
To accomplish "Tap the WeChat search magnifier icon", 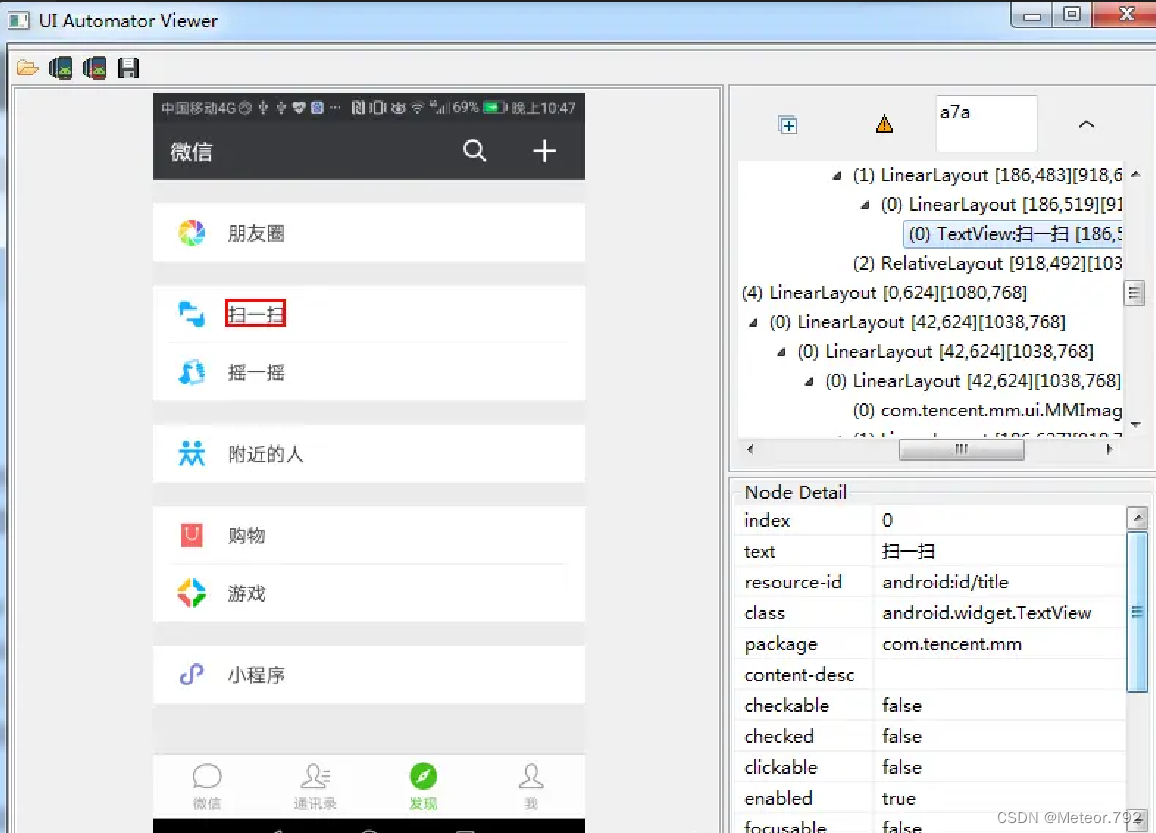I will (x=475, y=151).
